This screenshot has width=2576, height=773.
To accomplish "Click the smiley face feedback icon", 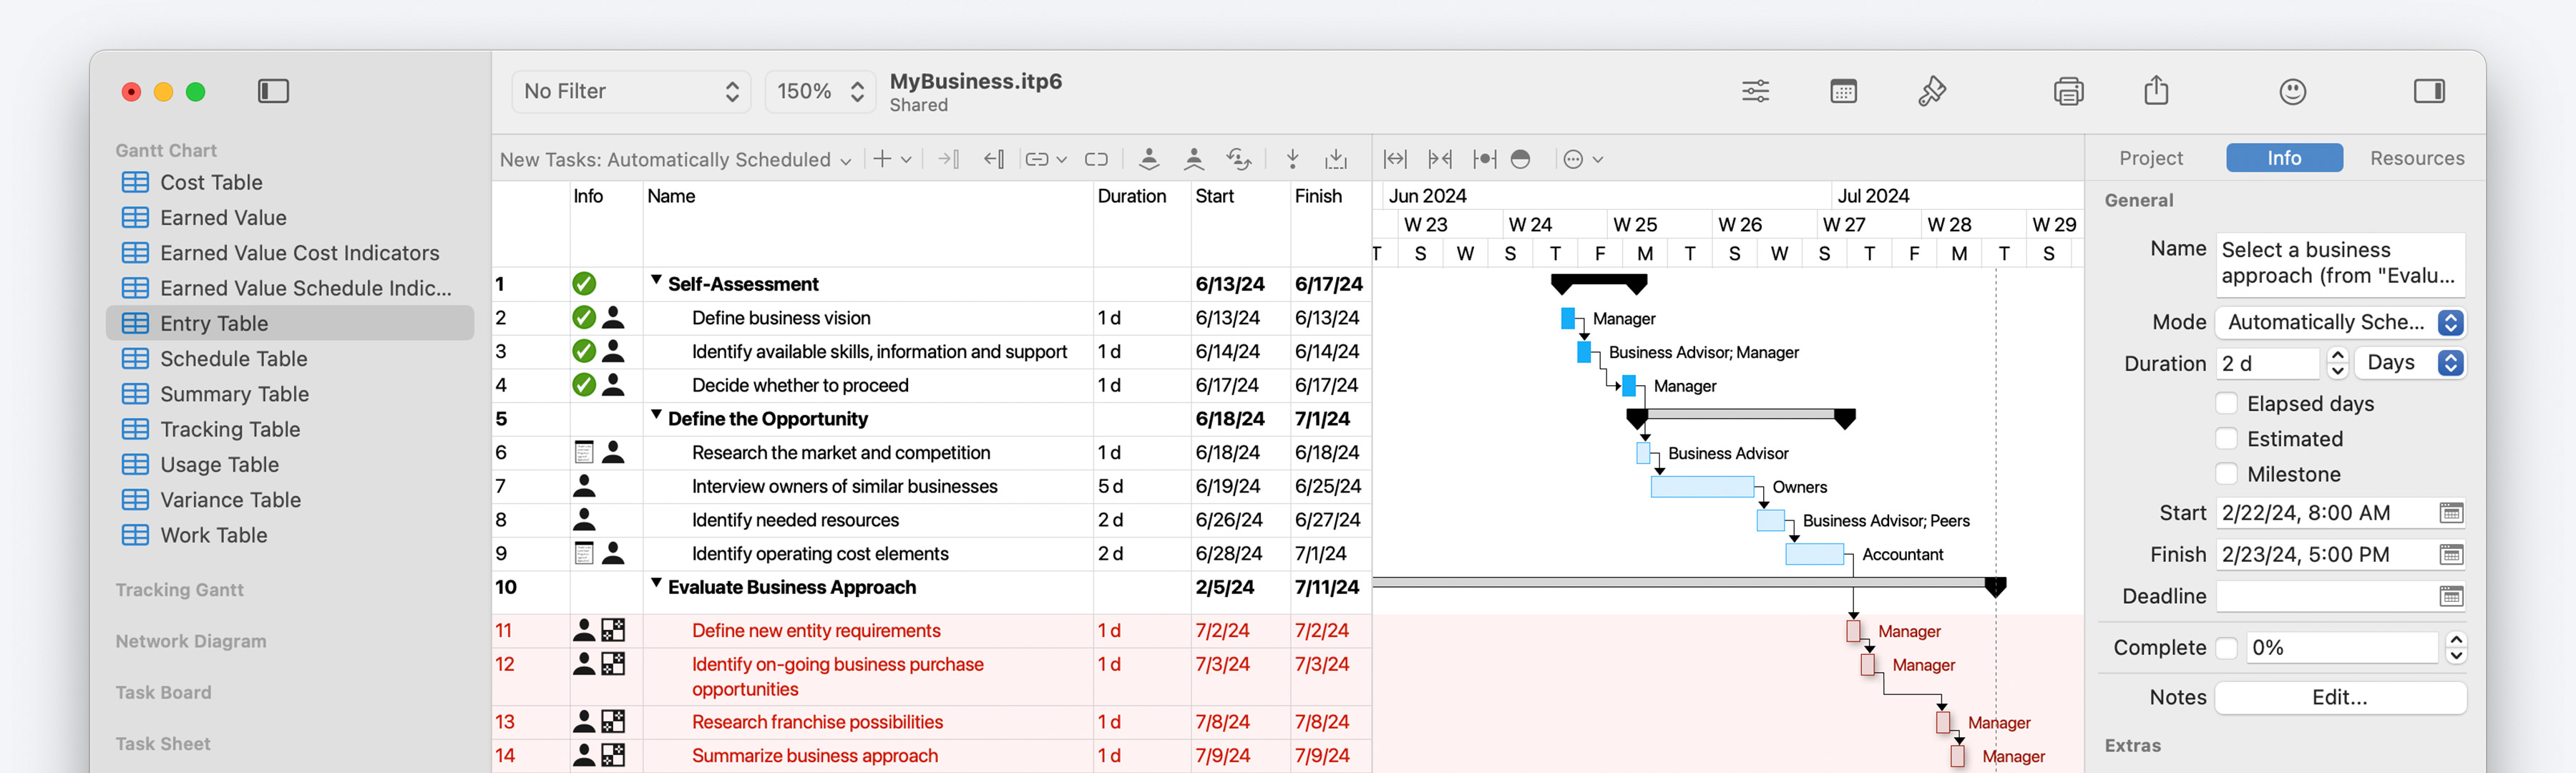I will tap(2292, 92).
